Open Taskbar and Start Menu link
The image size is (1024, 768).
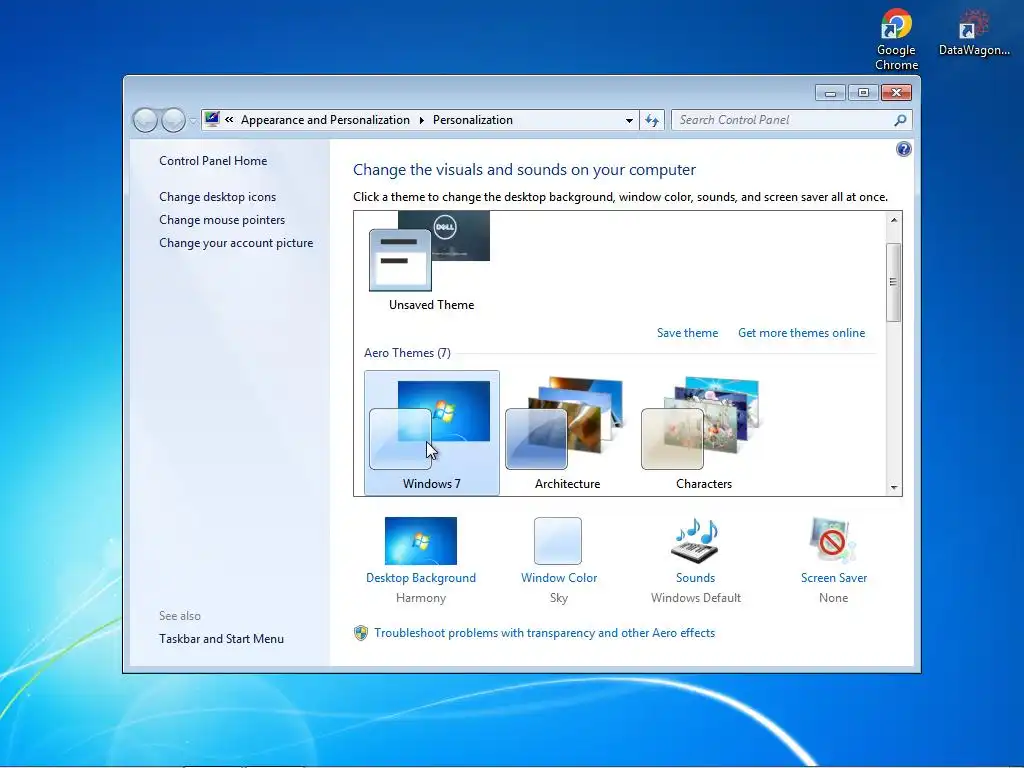point(221,639)
